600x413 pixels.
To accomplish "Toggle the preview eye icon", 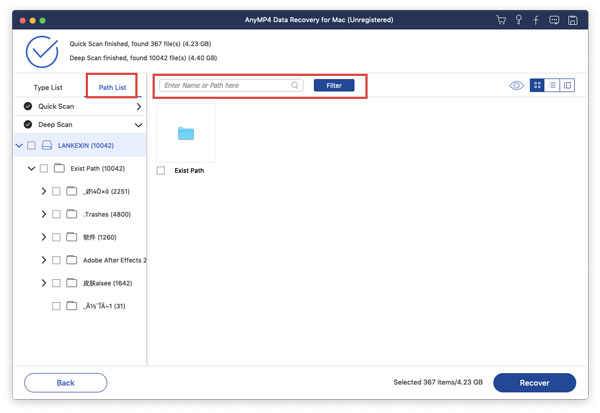I will coord(517,85).
